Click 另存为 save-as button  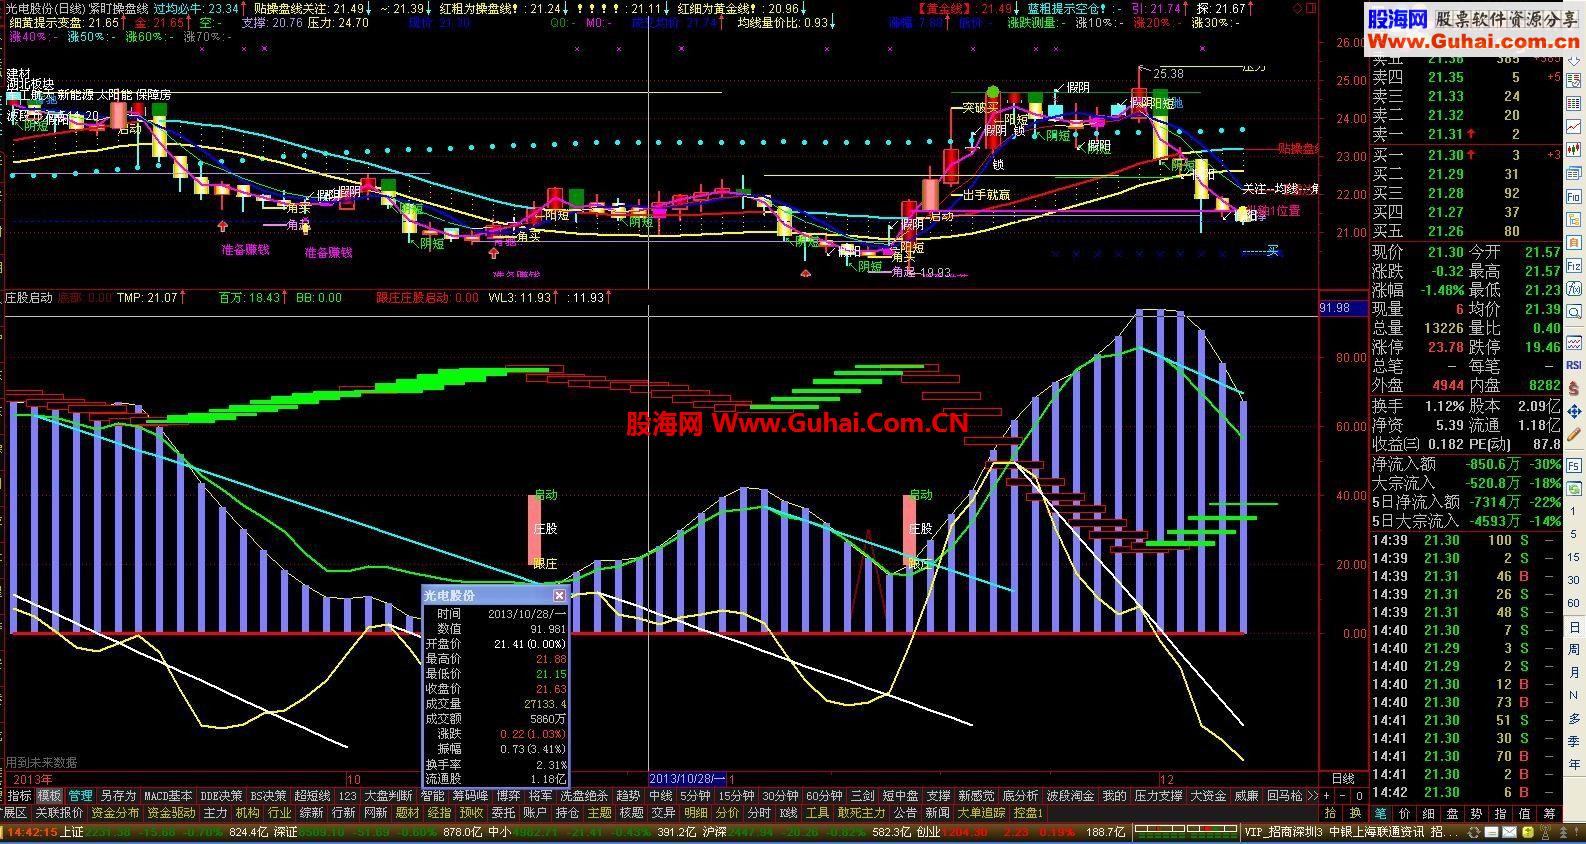point(118,796)
